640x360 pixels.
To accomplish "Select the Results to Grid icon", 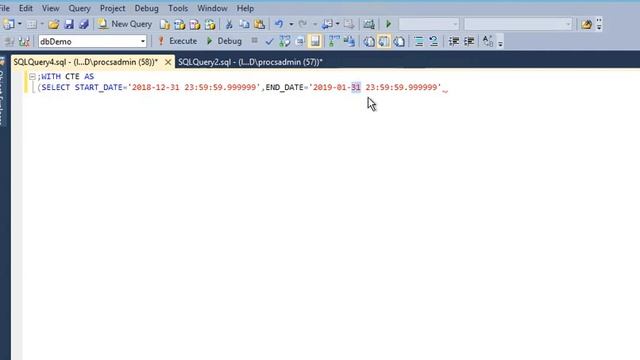I will point(384,41).
